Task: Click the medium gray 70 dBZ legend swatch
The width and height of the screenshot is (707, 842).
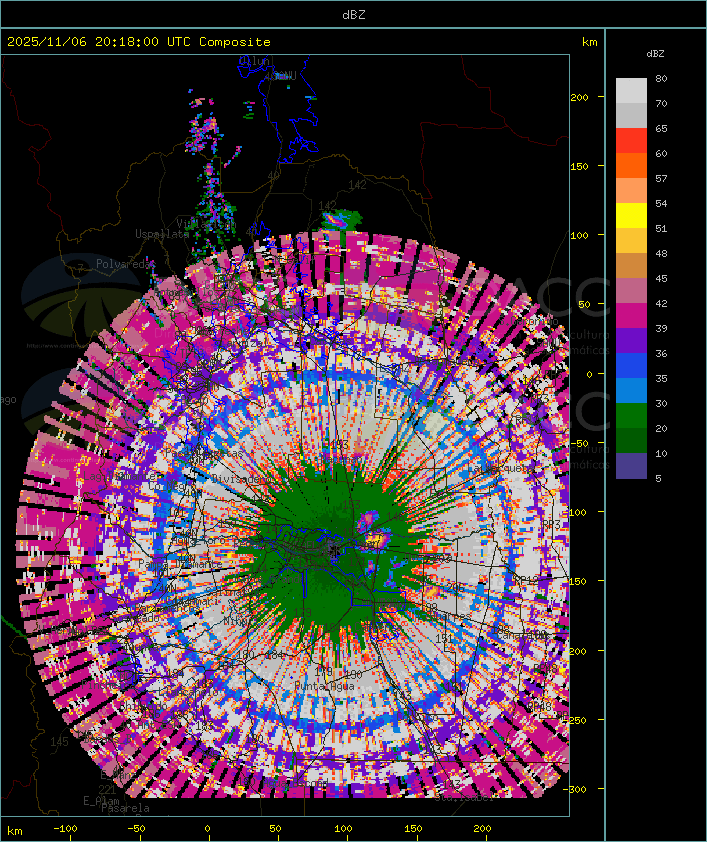Action: tap(631, 115)
